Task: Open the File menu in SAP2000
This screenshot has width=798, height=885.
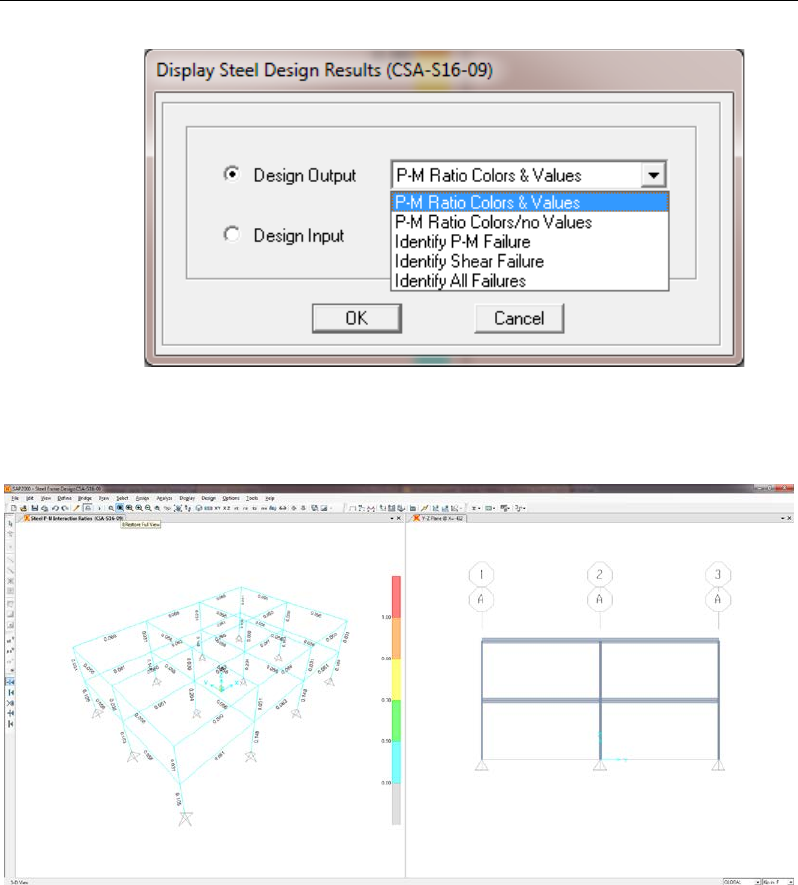Action: (15, 498)
